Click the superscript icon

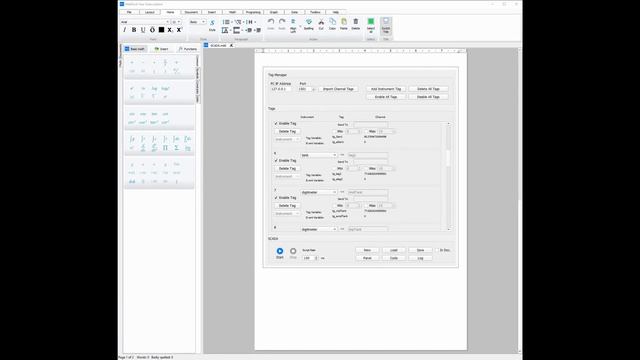coord(179,30)
